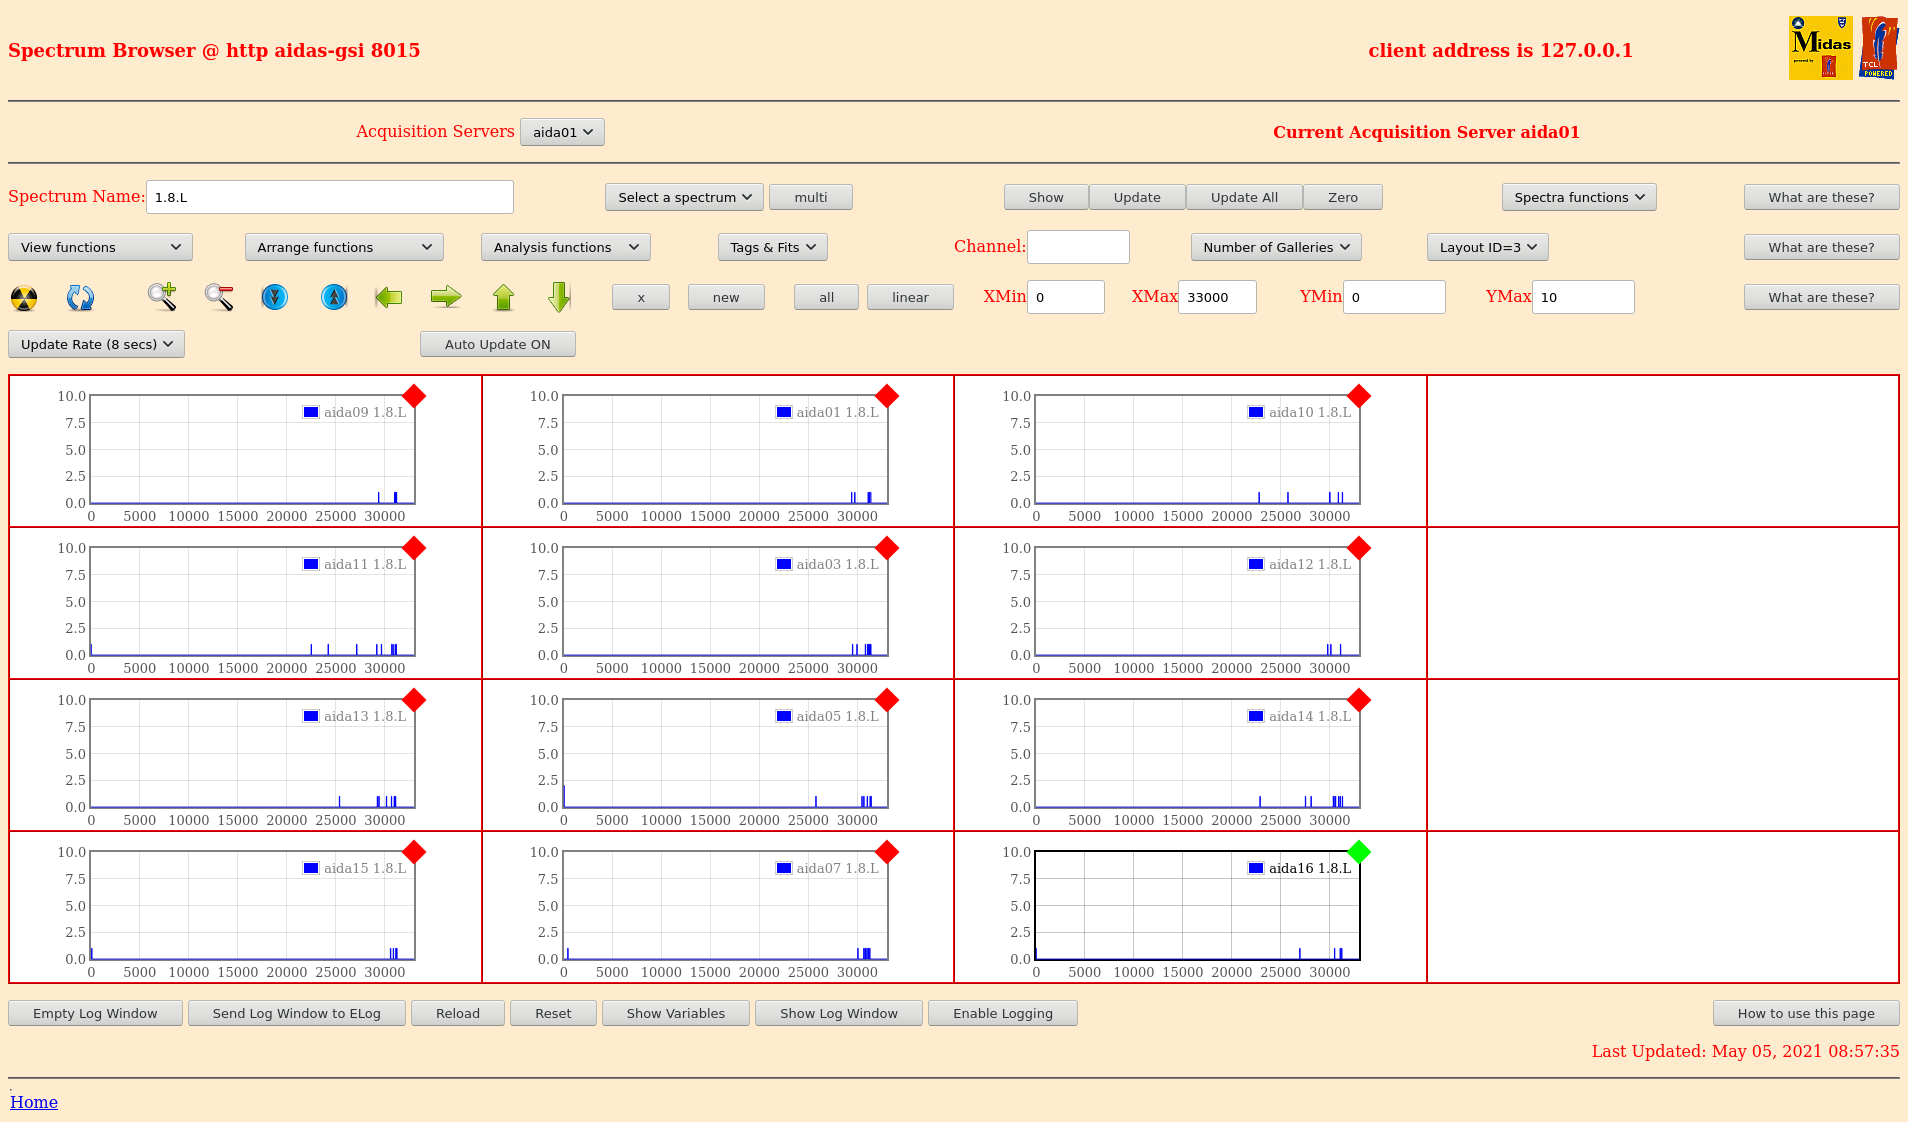This screenshot has width=1908, height=1122.
Task: Shift spectrum view with green right arrow
Action: click(446, 297)
